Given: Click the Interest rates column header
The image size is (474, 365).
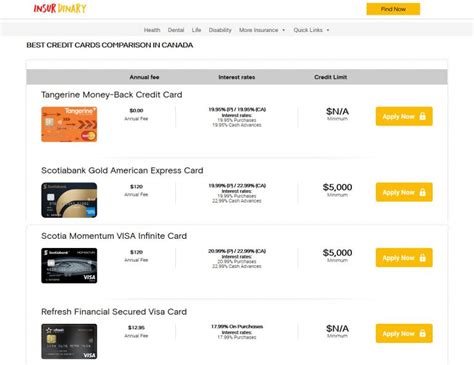Looking at the screenshot, I should point(237,77).
